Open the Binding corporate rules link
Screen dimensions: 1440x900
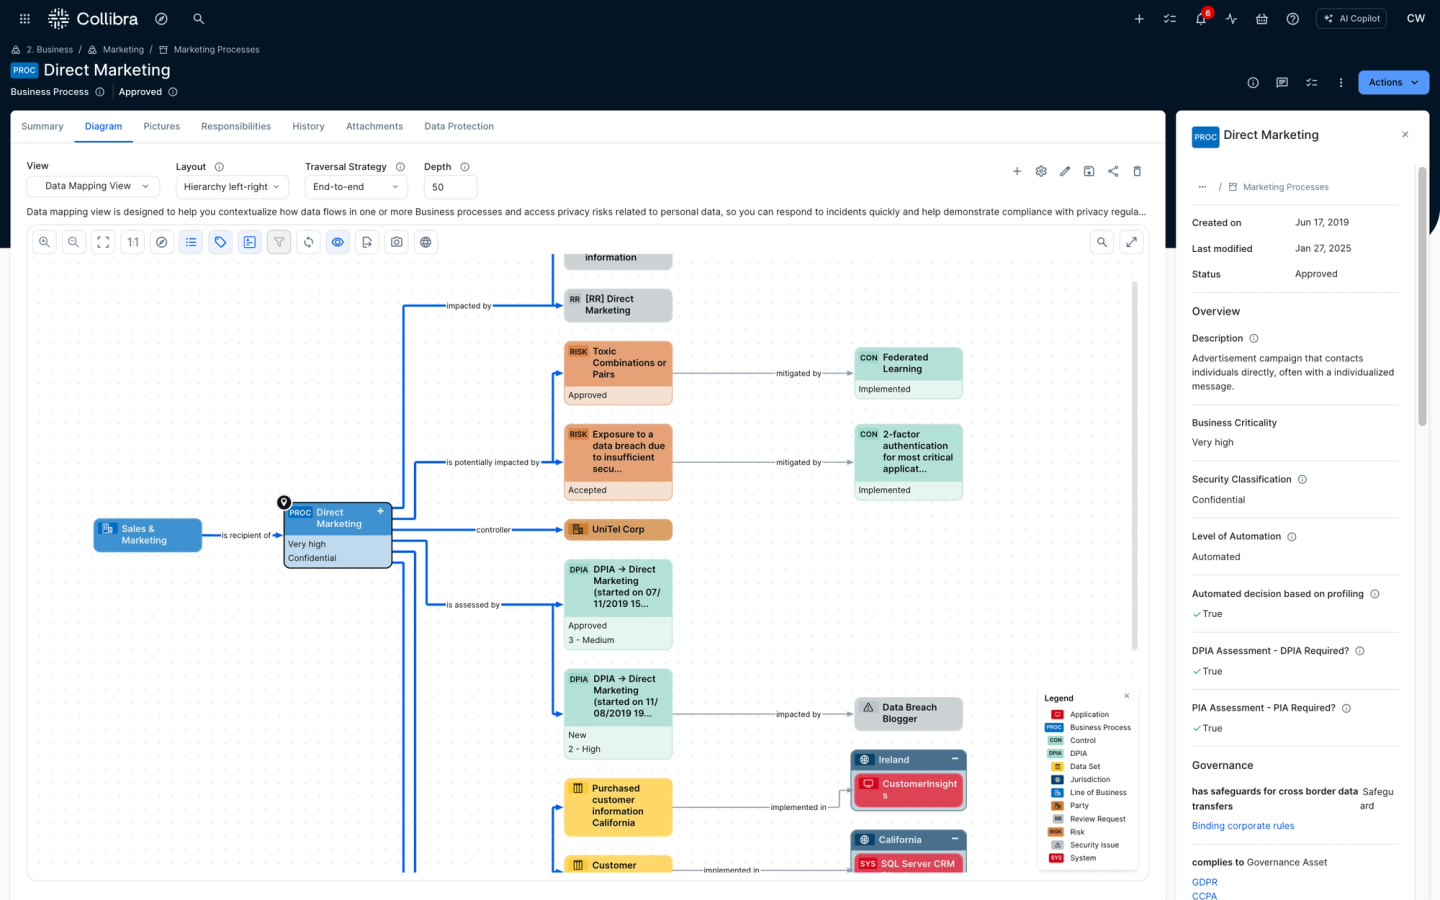tap(1242, 826)
